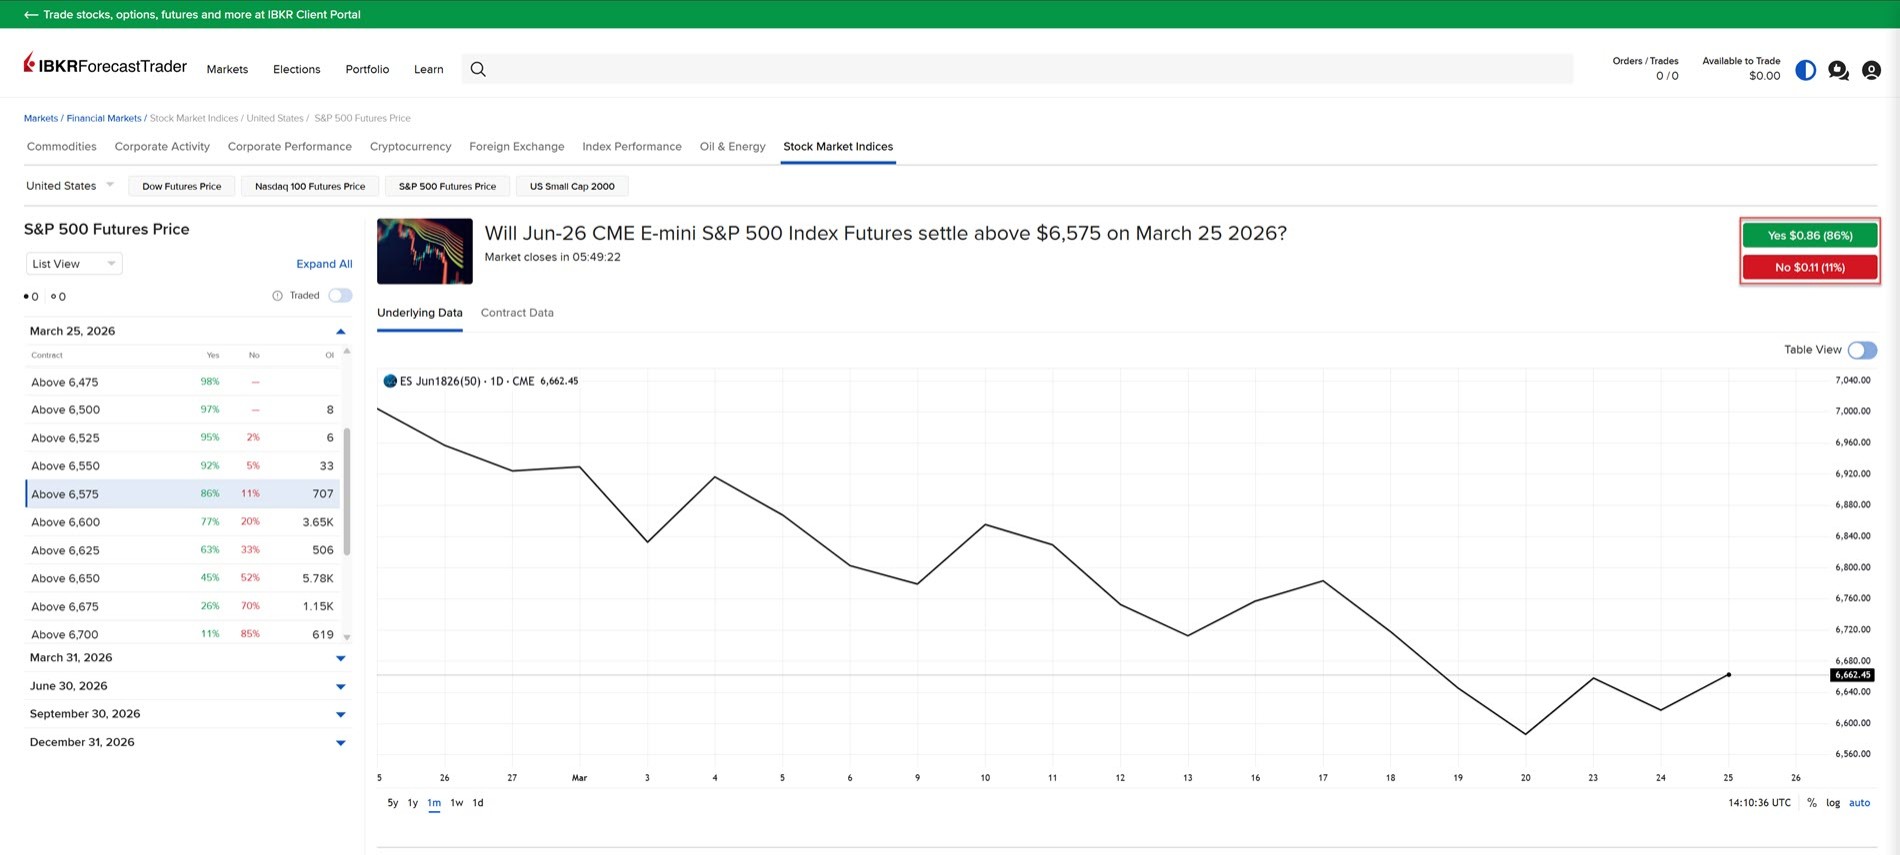Switch chart to log scale
The width and height of the screenshot is (1900, 855).
pyautogui.click(x=1832, y=803)
